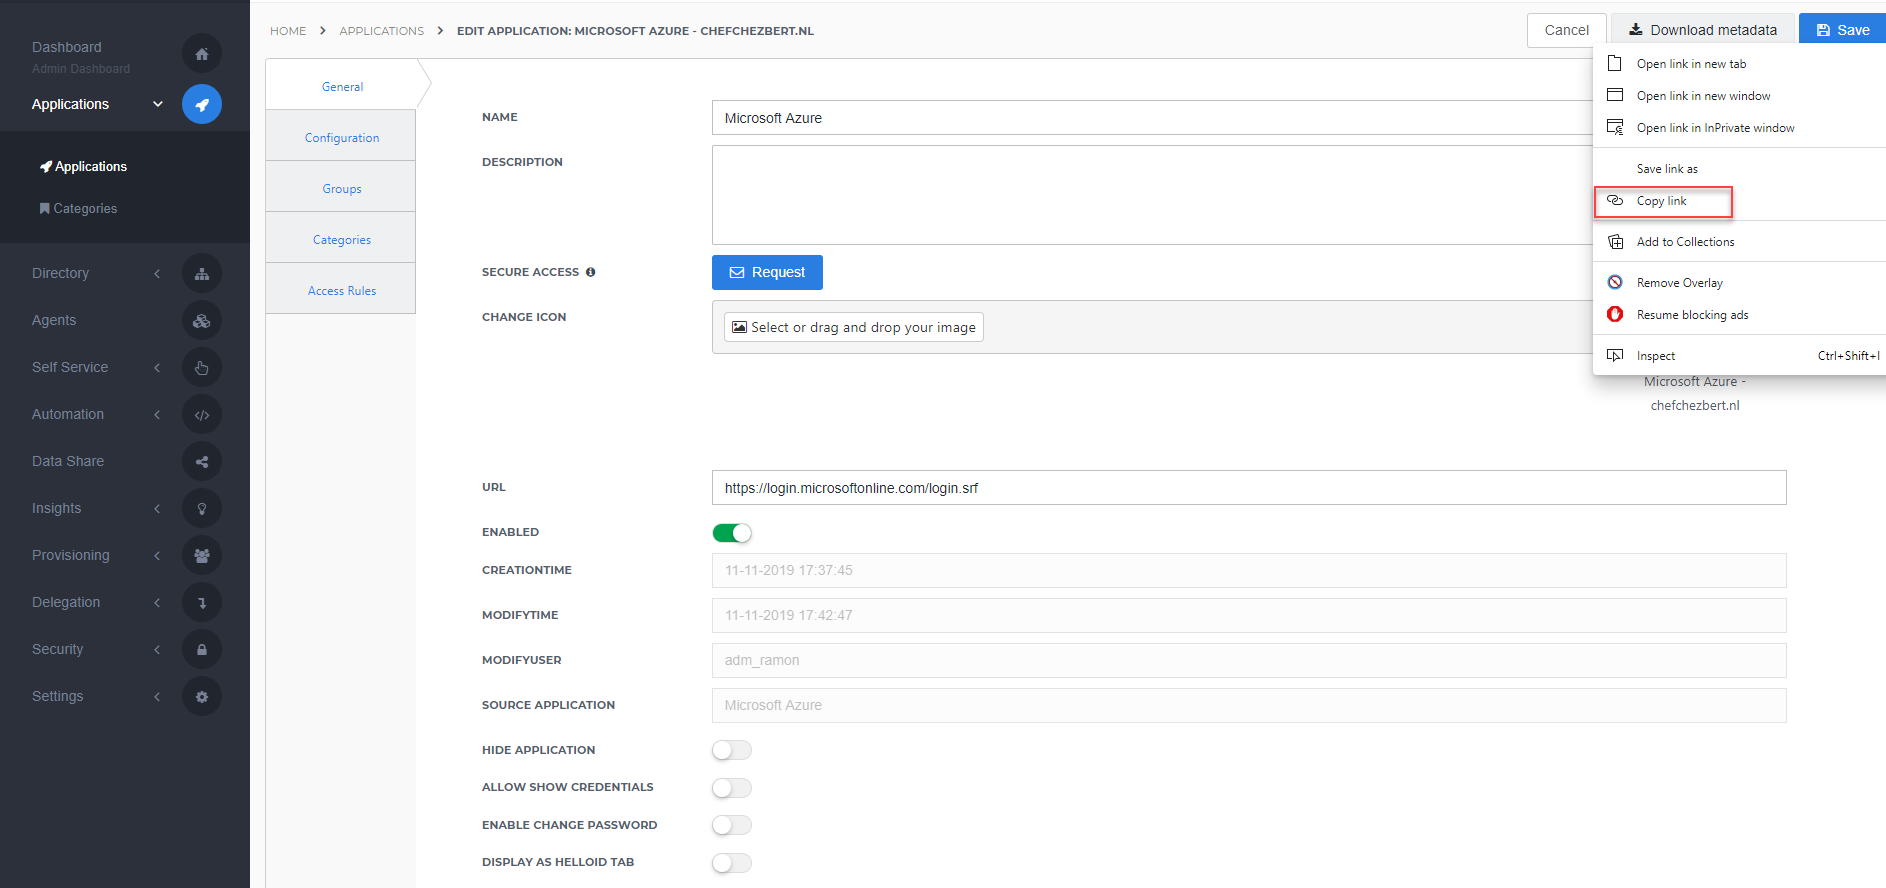Open the Agents sidebar item

54,321
